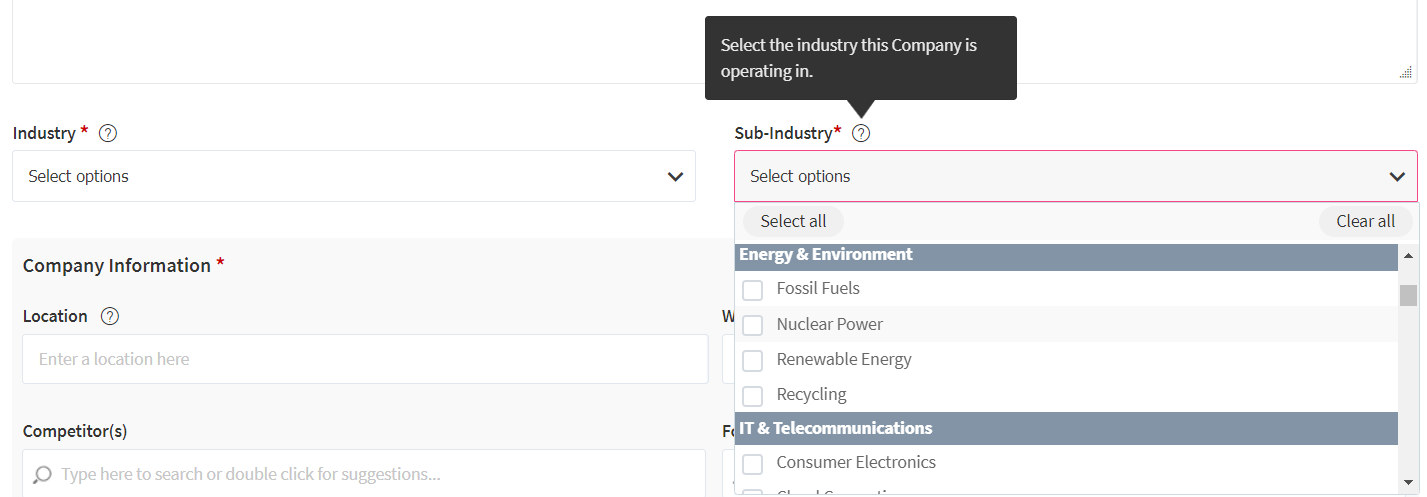The height and width of the screenshot is (497, 1427).
Task: Tick the Nuclear Power option
Action: [x=753, y=325]
